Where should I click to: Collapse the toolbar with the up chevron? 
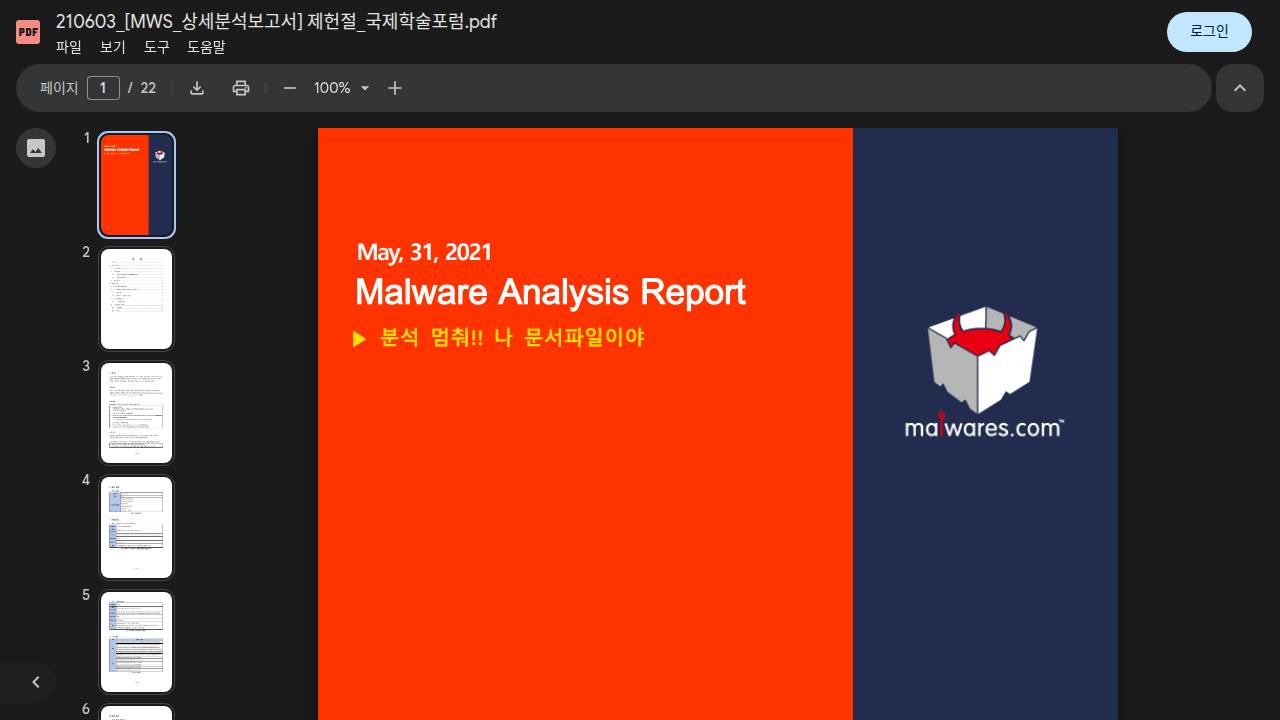click(x=1240, y=88)
